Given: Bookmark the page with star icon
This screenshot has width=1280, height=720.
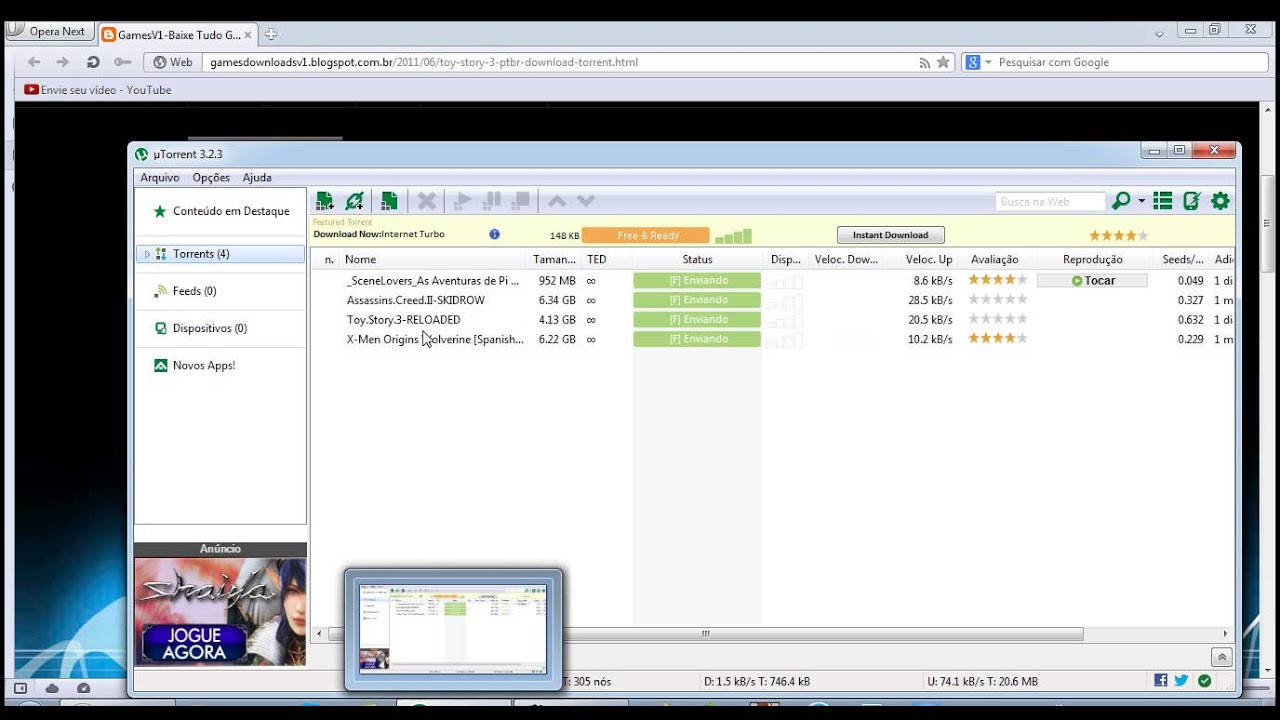Looking at the screenshot, I should [943, 62].
